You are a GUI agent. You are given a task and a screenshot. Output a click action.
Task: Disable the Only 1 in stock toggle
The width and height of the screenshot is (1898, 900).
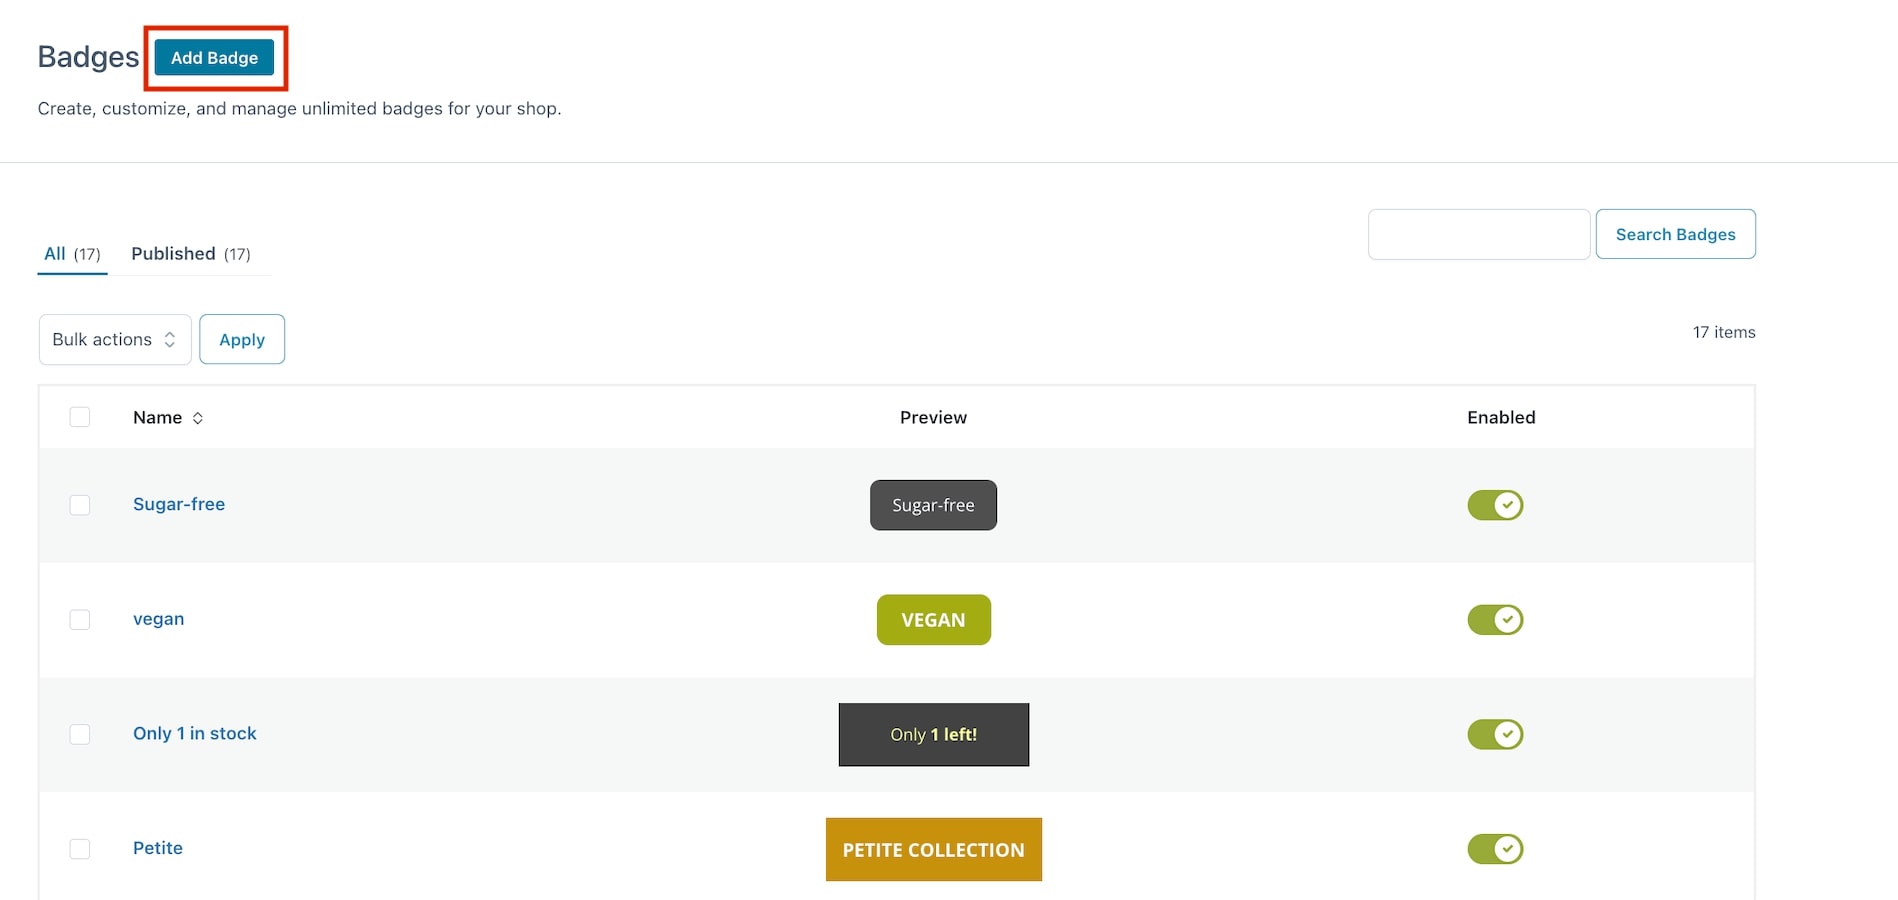[1495, 734]
